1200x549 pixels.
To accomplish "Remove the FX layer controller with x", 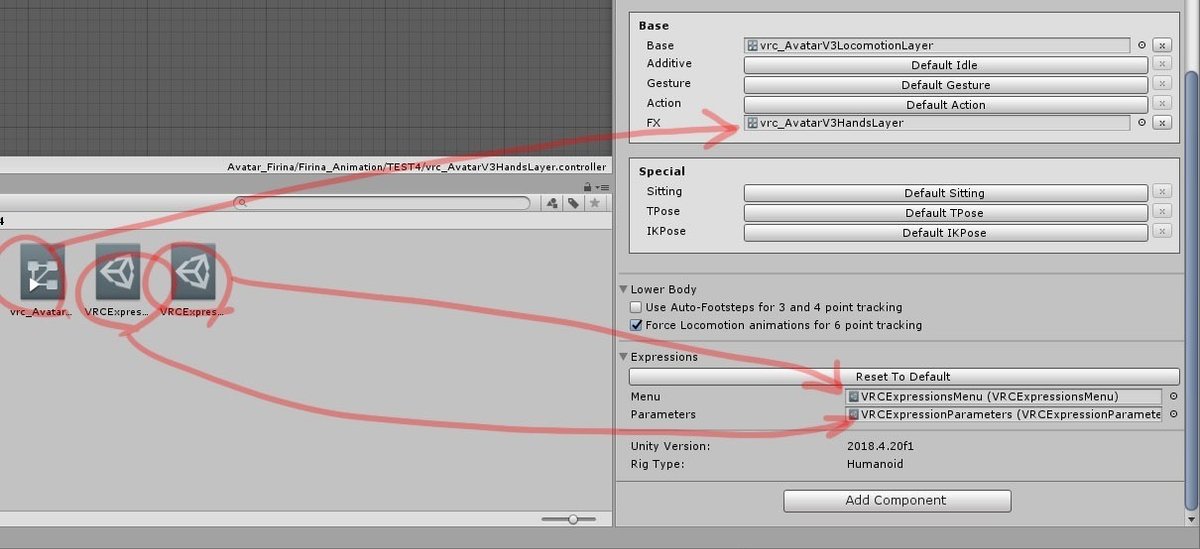I will pos(1161,123).
